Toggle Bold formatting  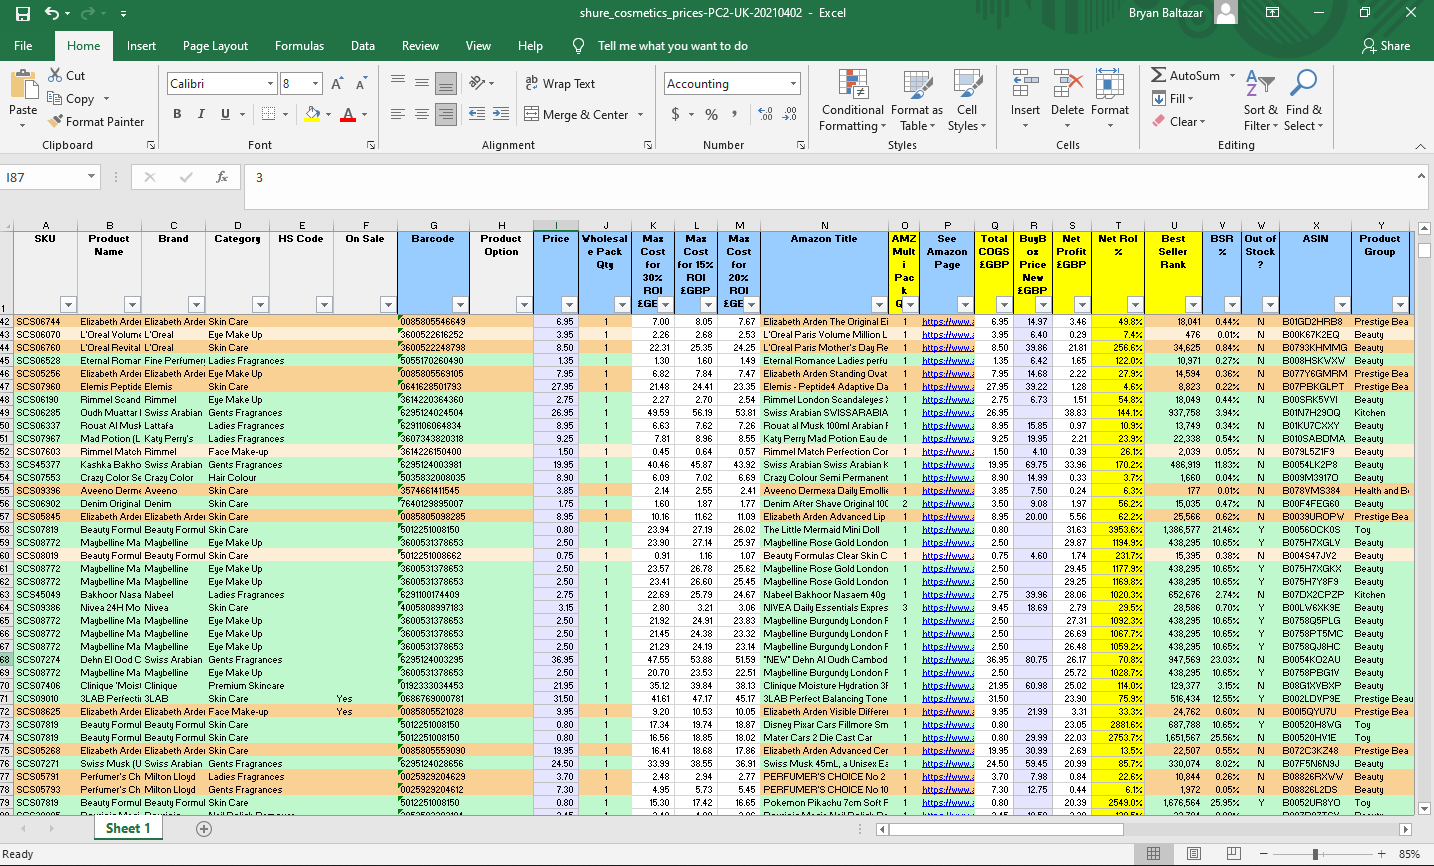177,114
